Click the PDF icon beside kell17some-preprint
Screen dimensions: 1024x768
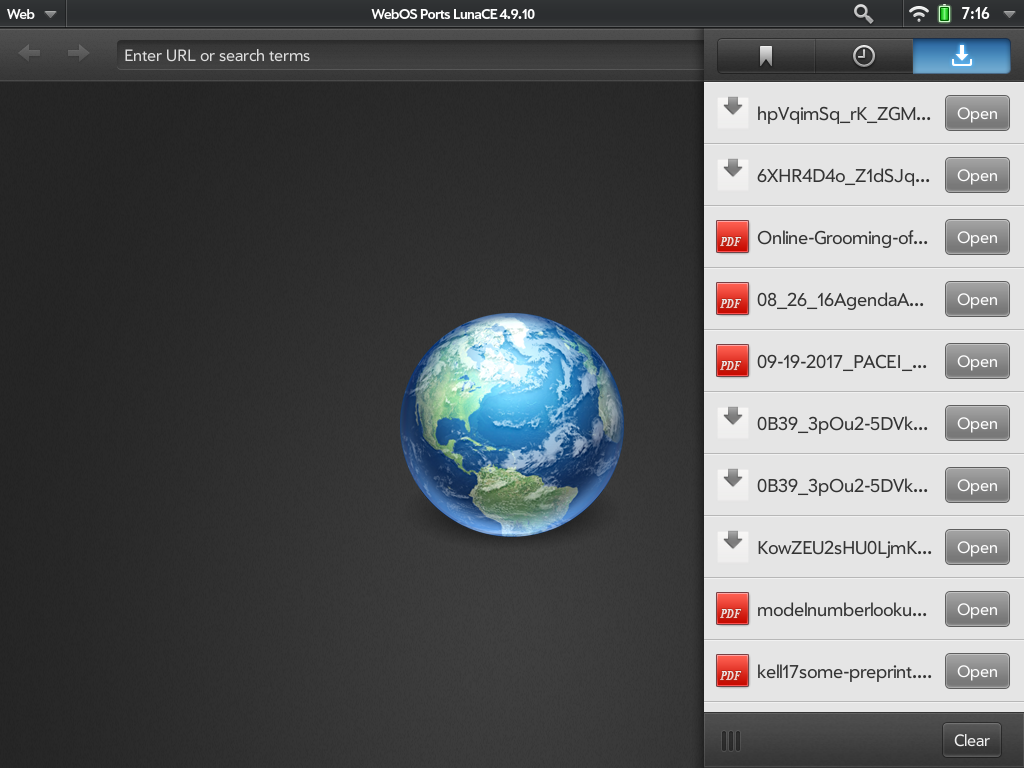[733, 671]
